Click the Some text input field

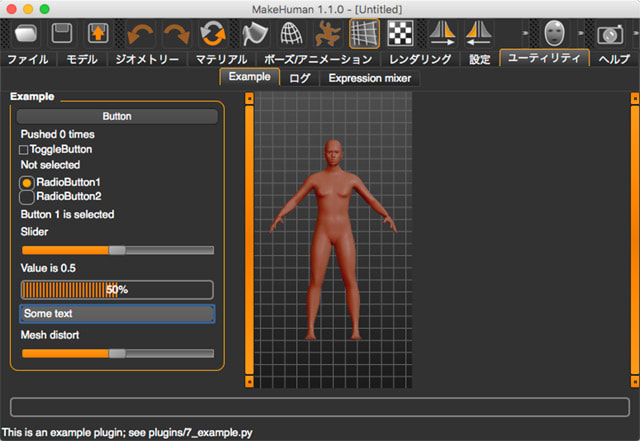117,314
